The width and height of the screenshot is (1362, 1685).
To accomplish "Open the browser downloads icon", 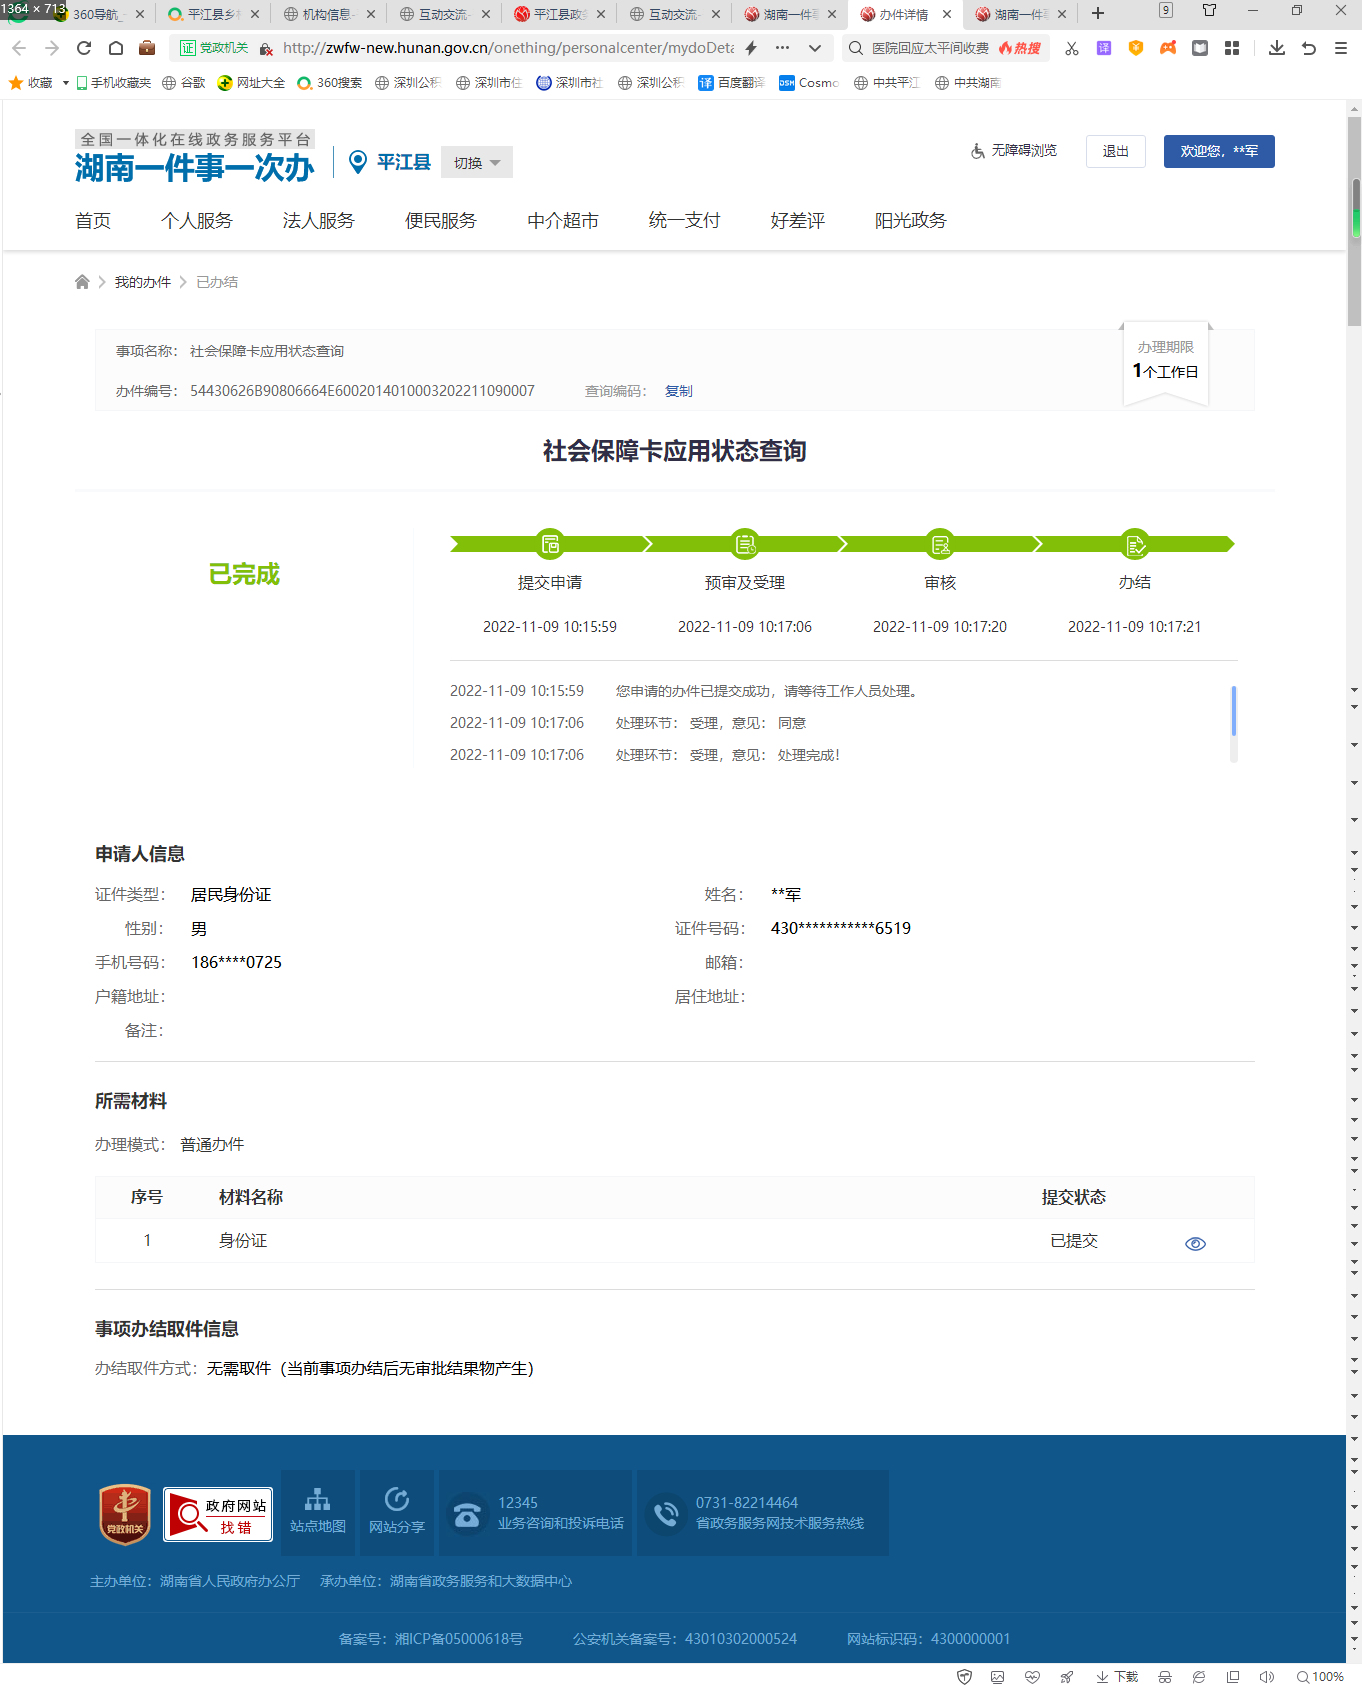I will click(x=1277, y=48).
